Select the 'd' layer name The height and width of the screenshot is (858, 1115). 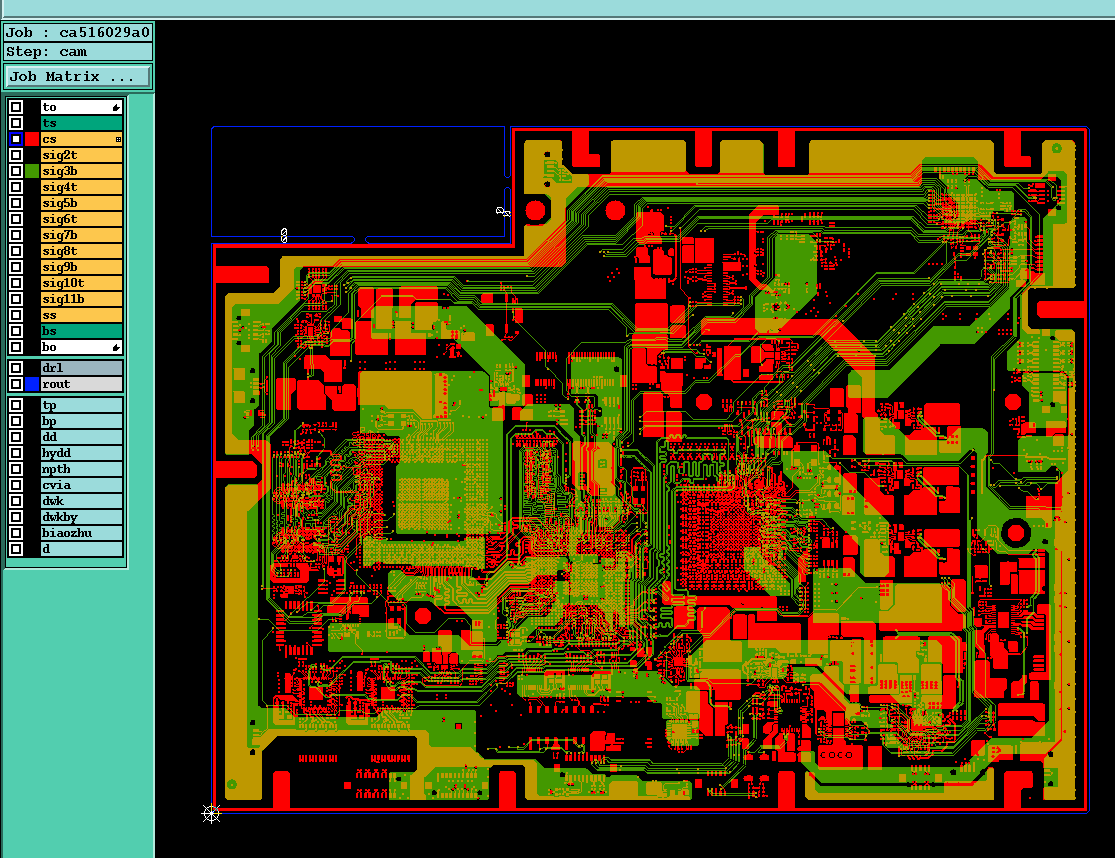point(82,549)
